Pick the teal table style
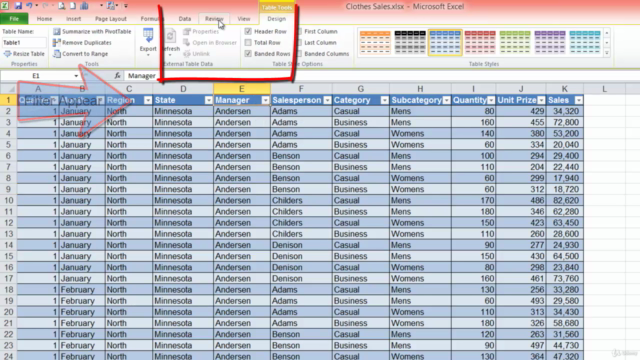Viewport: 640px width, 360px height. [585, 42]
